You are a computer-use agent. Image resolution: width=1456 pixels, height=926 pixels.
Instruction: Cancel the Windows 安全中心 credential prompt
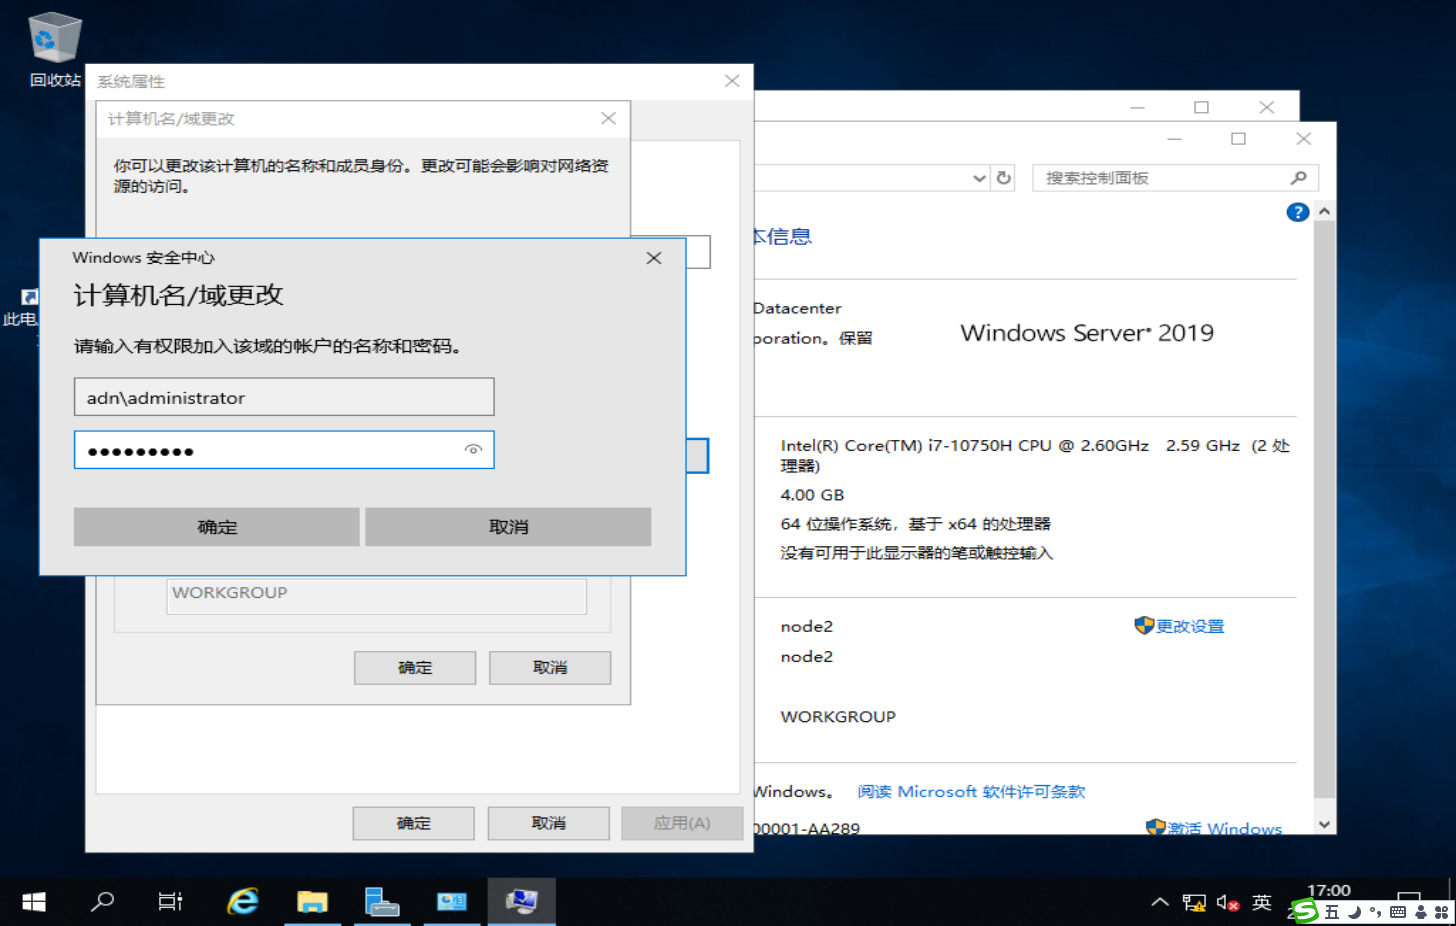click(x=508, y=527)
